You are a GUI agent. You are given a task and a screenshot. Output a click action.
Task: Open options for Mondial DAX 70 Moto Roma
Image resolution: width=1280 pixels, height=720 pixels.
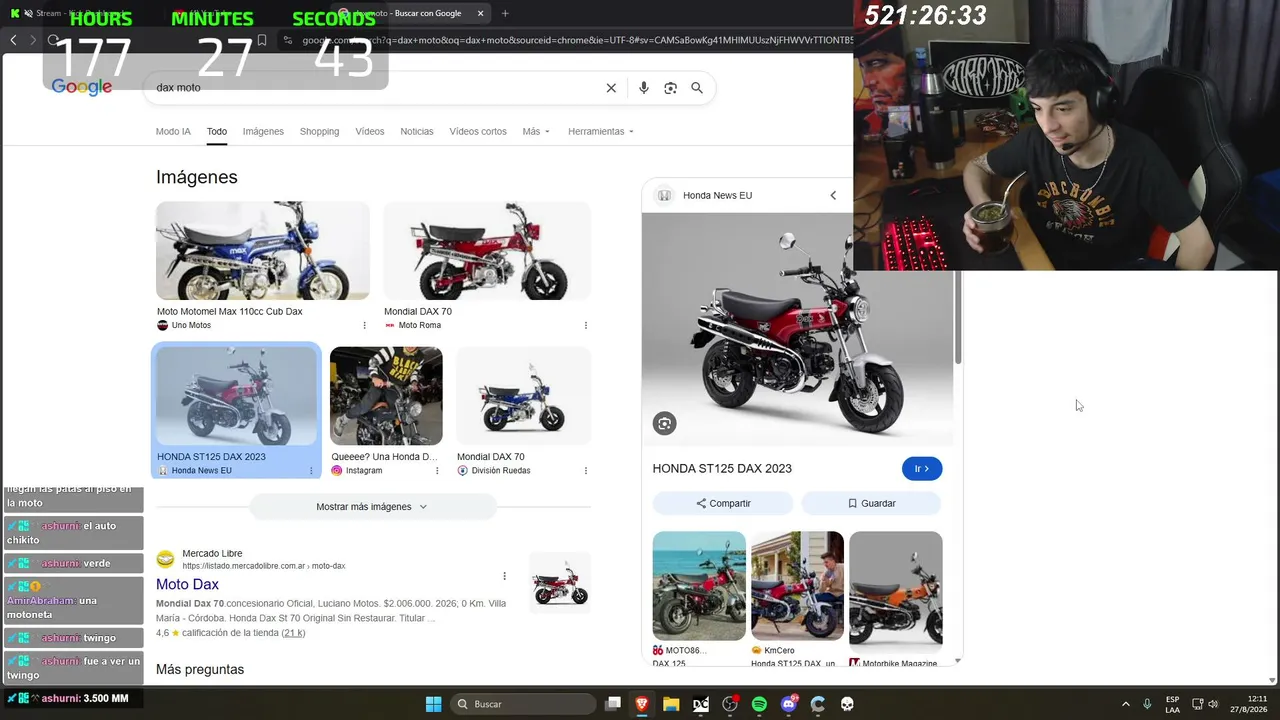pyautogui.click(x=586, y=325)
